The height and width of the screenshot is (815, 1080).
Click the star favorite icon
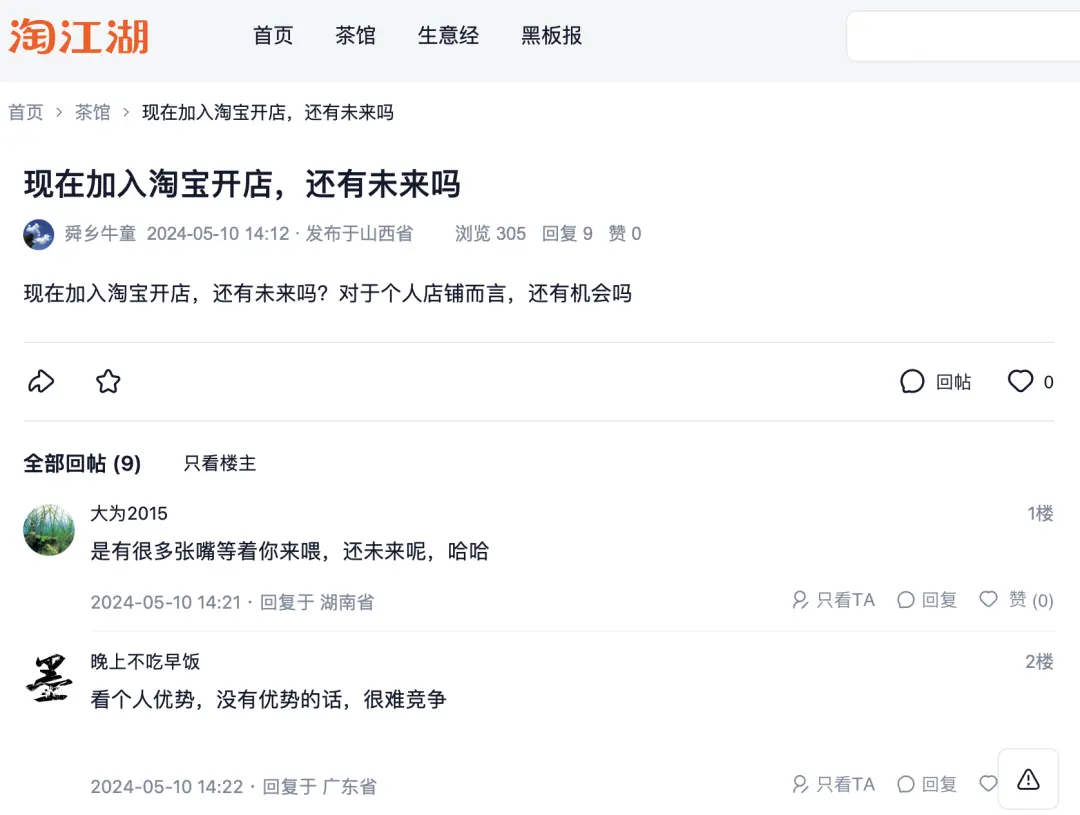[x=108, y=381]
